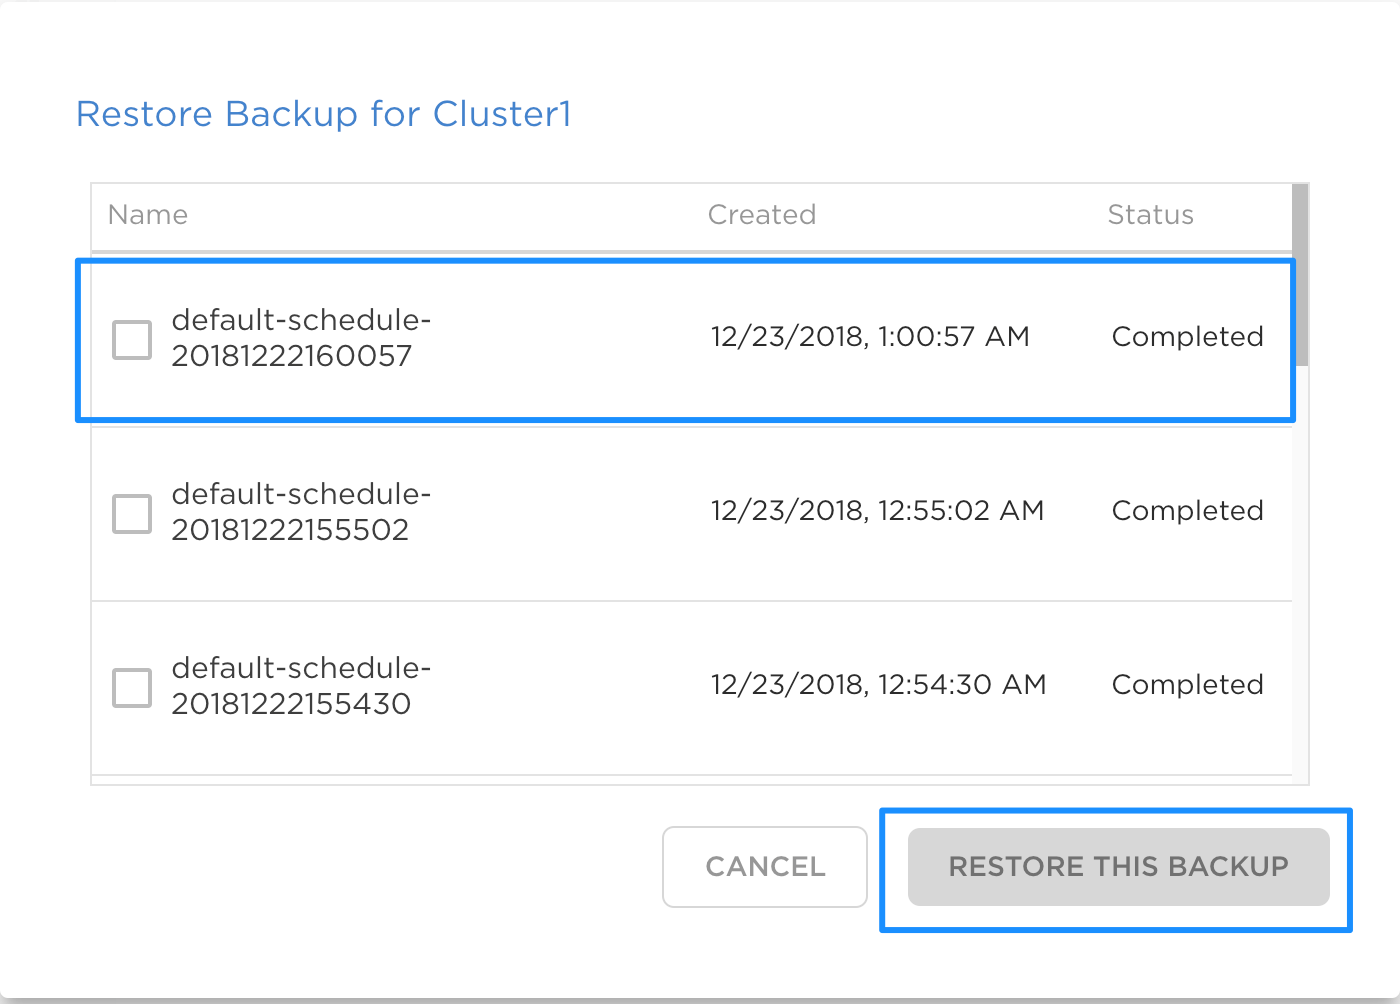The image size is (1400, 1004).
Task: Click the 12:55:02 AM created timestamp
Action: click(877, 511)
